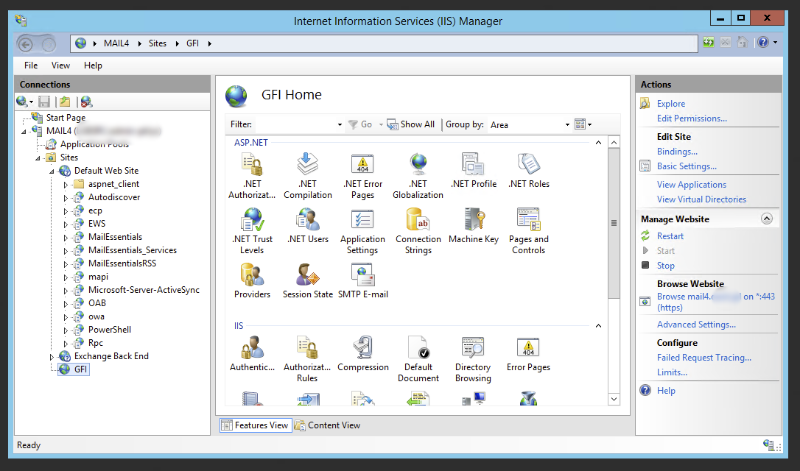Open the .NET Users feature
The image size is (800, 471).
(308, 226)
